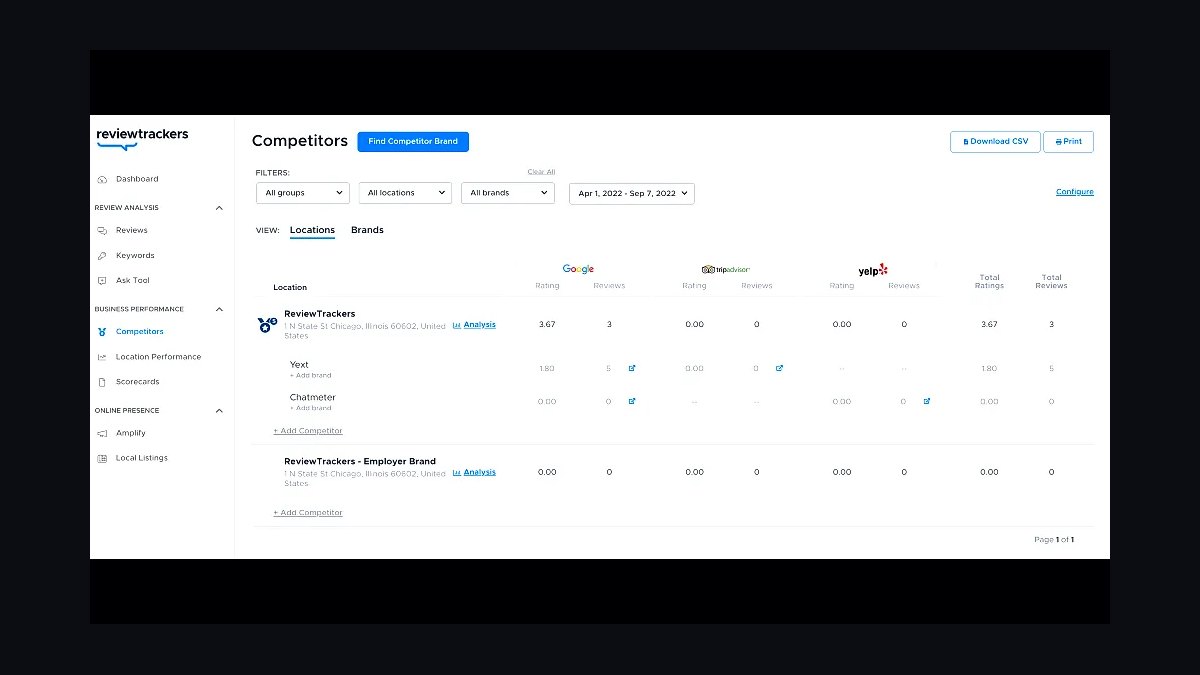Click the Total Reviews column header
The height and width of the screenshot is (675, 1200).
click(x=1052, y=282)
